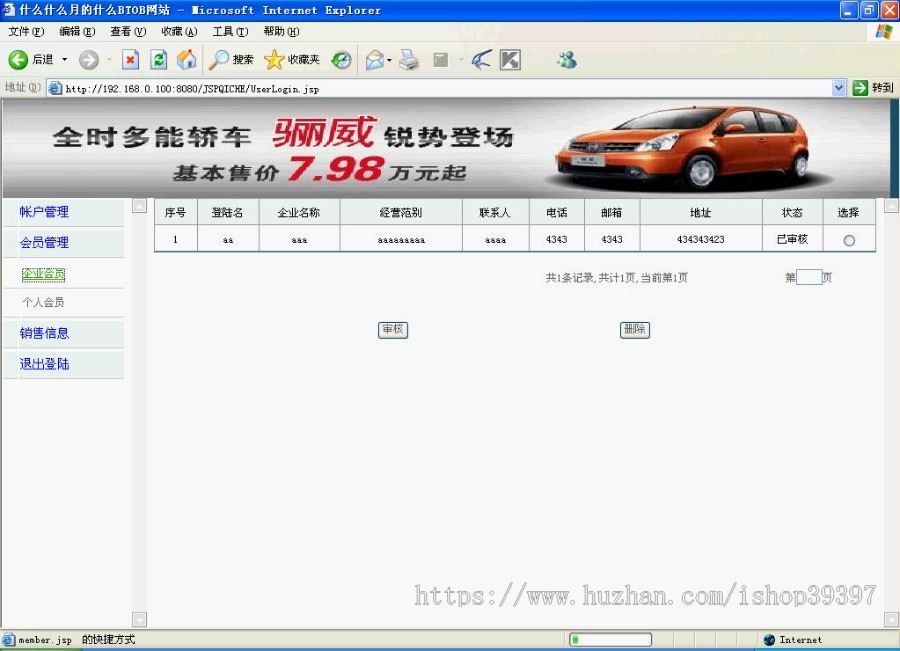Click the grey Forward arrow icon
The image size is (900, 651).
[89, 60]
